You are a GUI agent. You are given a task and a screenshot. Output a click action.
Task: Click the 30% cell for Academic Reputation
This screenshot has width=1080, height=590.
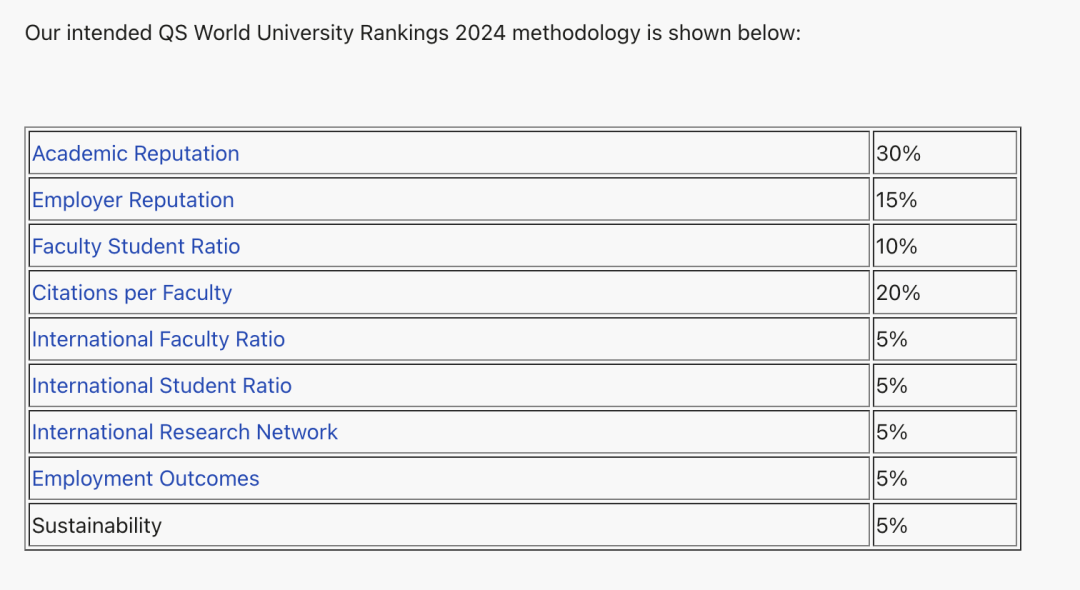click(944, 153)
